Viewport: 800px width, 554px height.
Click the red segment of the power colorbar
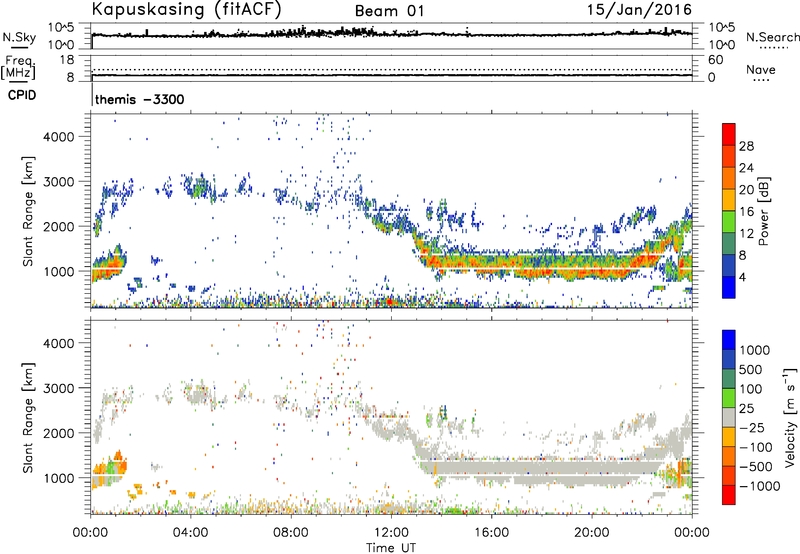729,135
